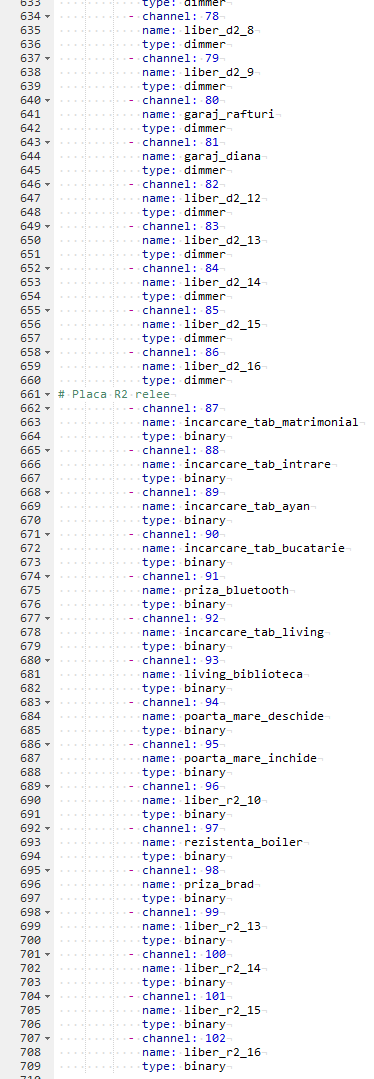Click 'liber_d2_13' value
This screenshot has height=1079, width=374.
click(222, 240)
